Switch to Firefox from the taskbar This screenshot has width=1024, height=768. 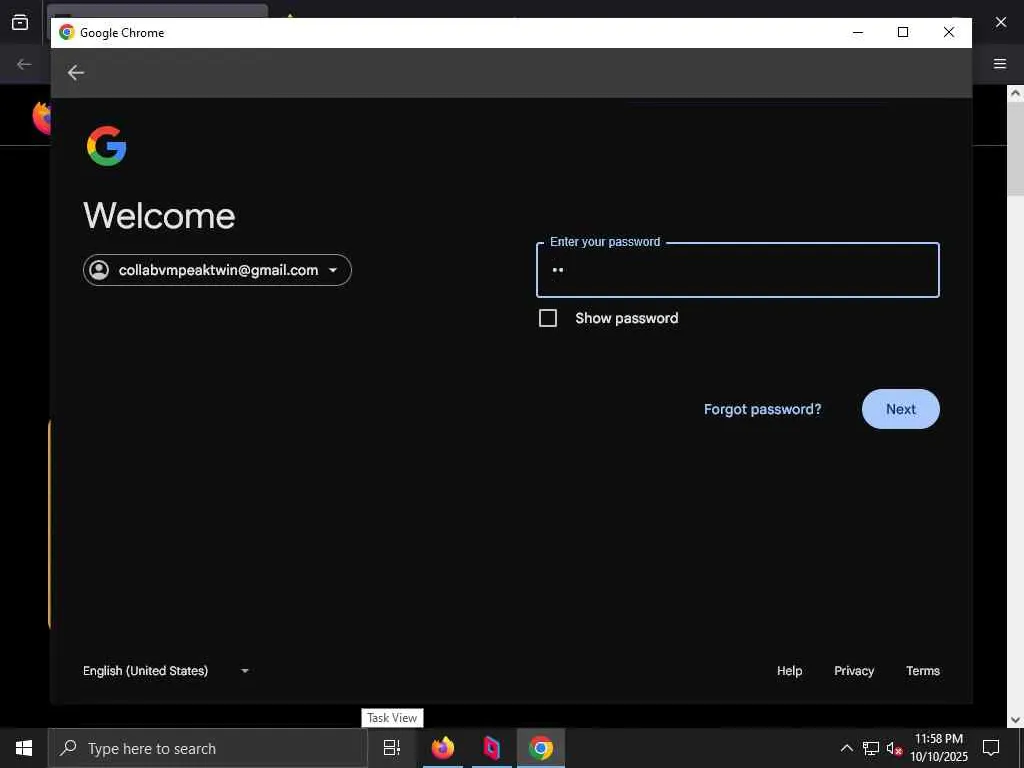443,748
